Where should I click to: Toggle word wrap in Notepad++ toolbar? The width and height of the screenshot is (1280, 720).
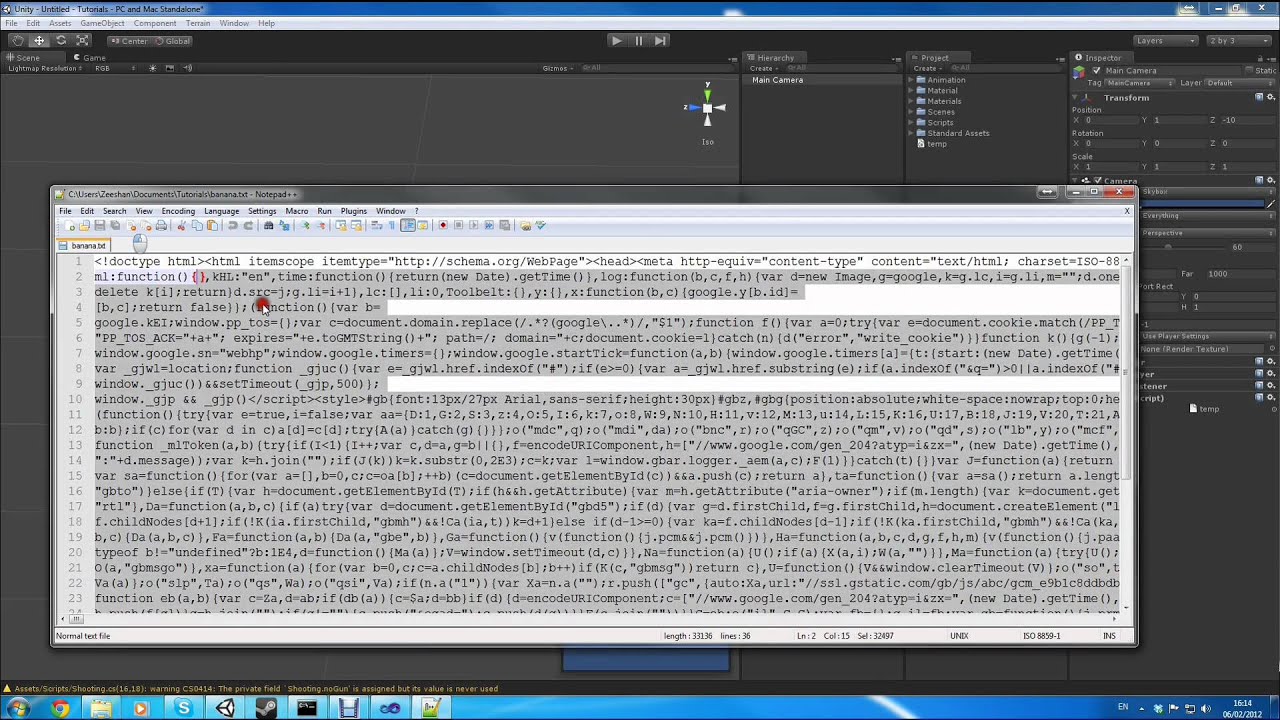click(377, 225)
